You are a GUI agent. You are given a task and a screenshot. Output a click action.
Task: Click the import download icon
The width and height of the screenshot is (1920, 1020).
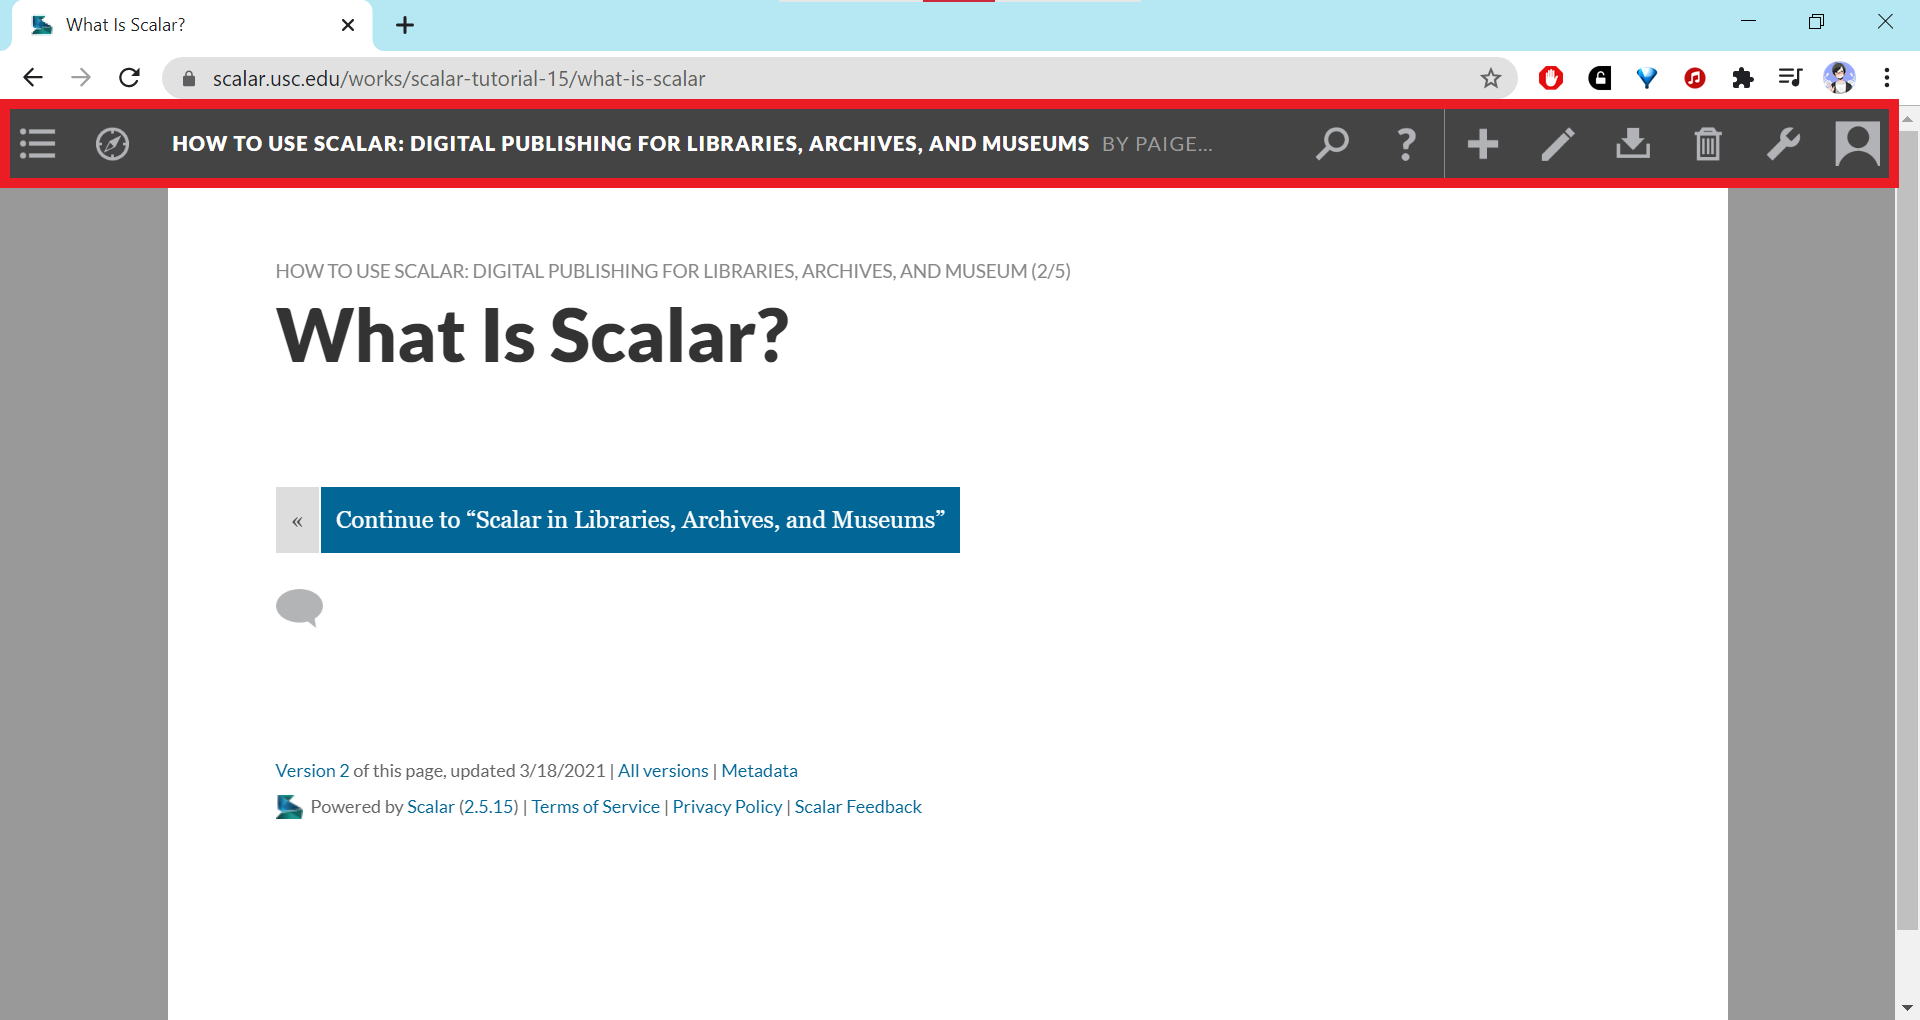pyautogui.click(x=1632, y=144)
